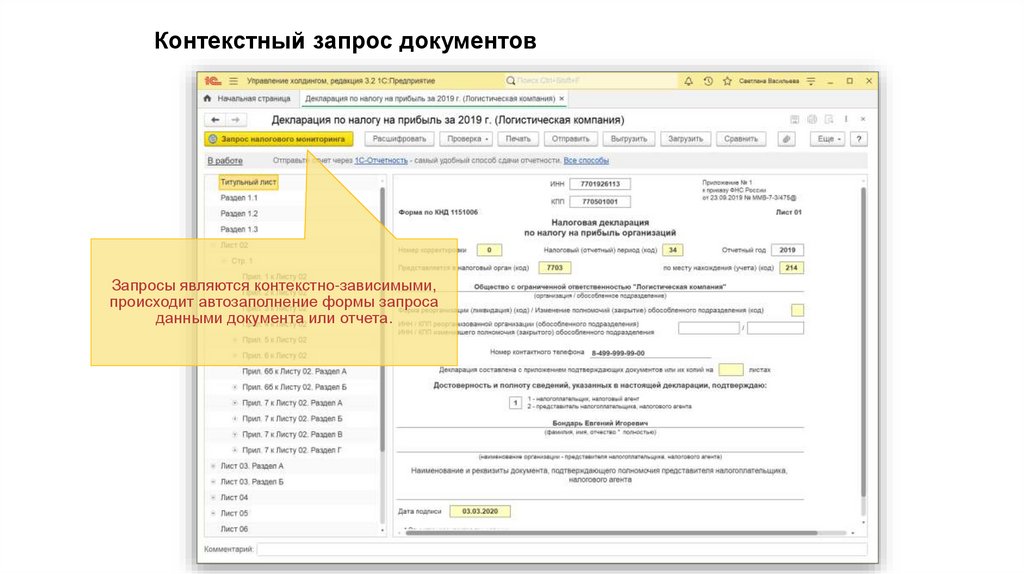Click the print icon in form header
This screenshot has width=1024, height=574.
[812, 120]
